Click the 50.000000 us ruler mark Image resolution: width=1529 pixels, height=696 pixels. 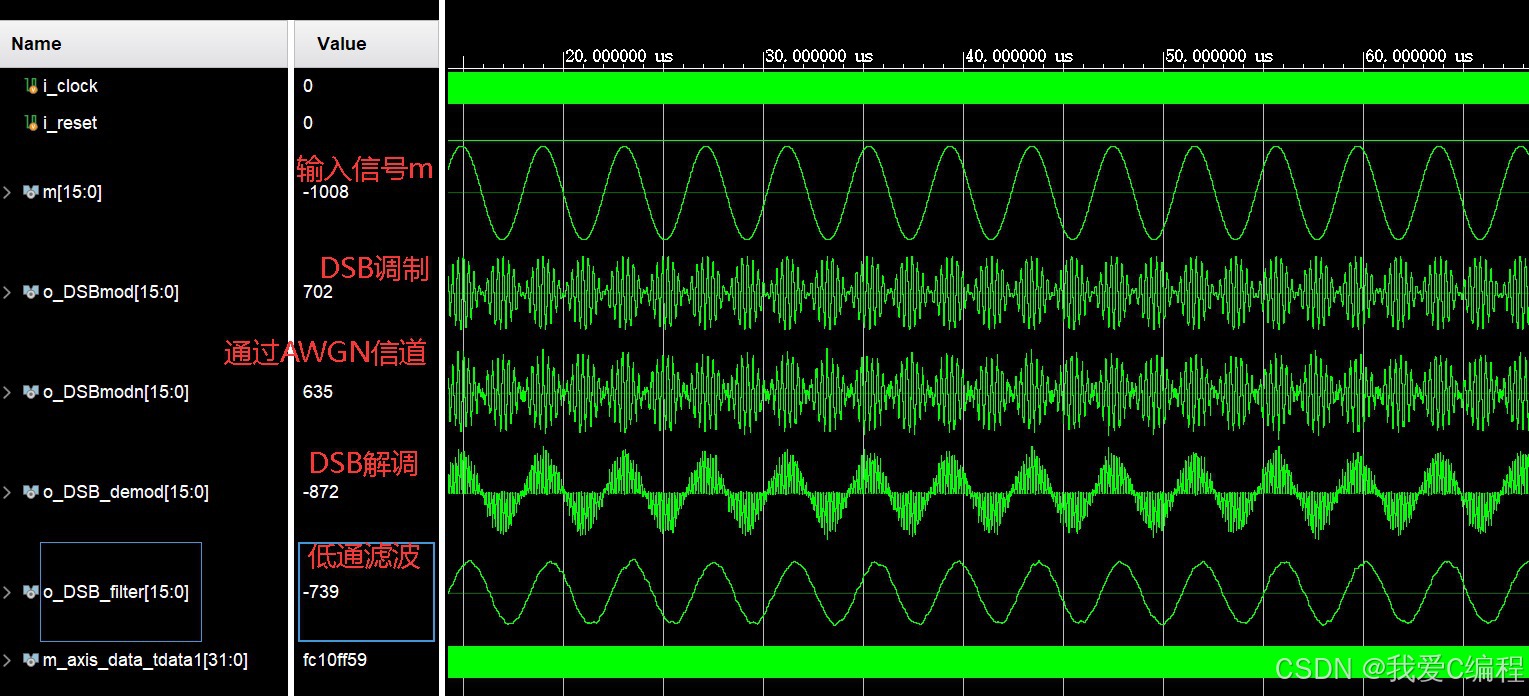pyautogui.click(x=1219, y=56)
